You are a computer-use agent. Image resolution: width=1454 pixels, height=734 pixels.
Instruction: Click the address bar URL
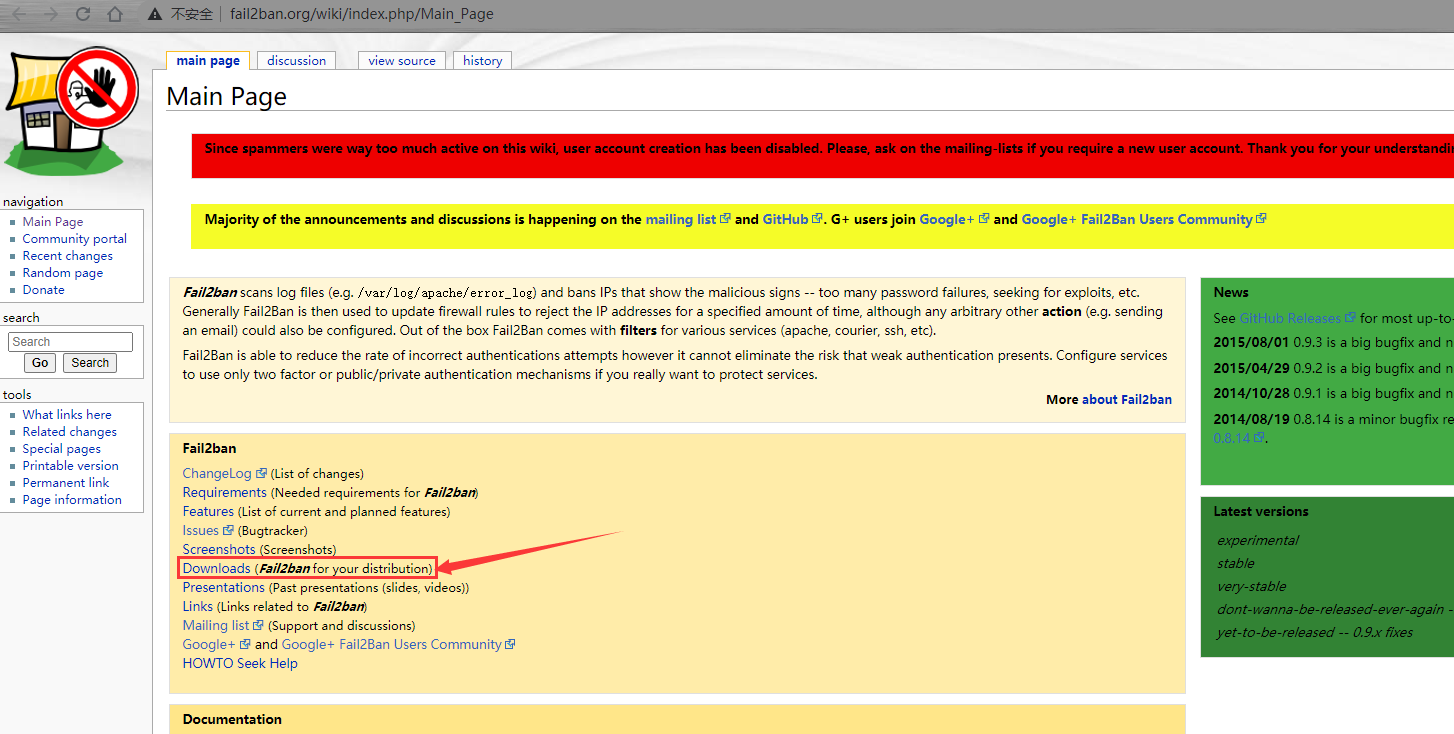point(360,14)
